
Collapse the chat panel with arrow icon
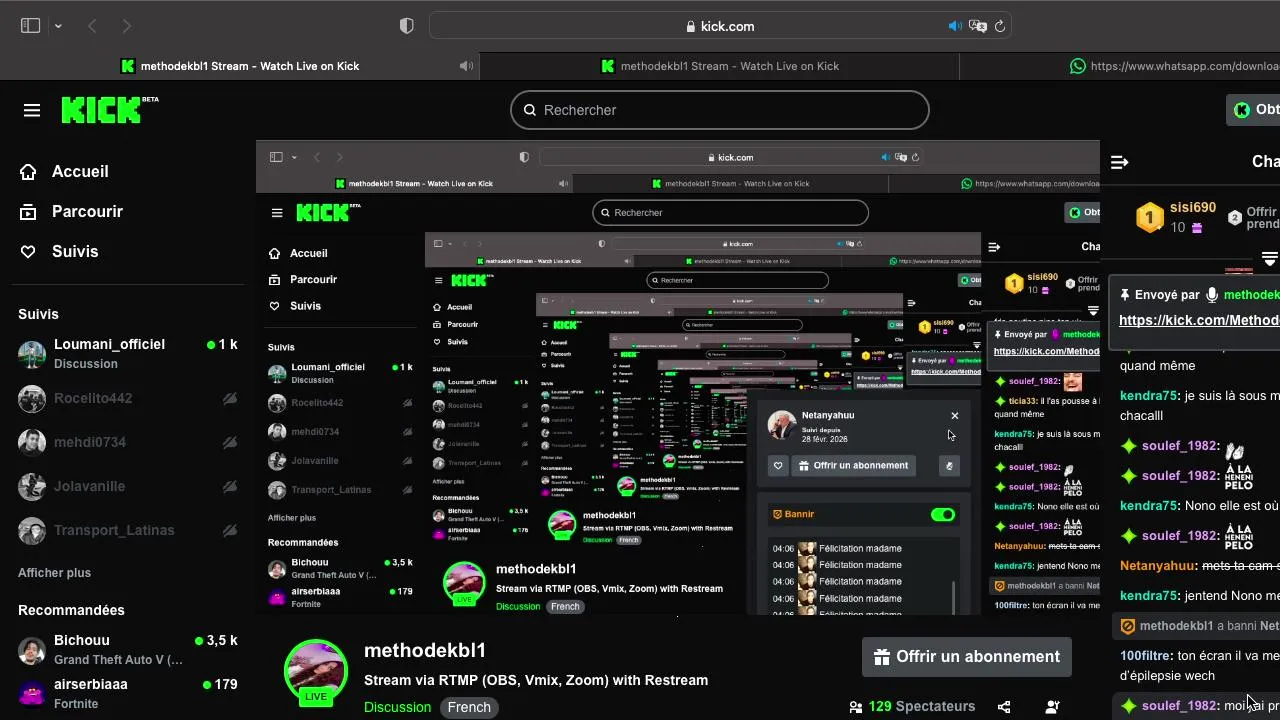[1120, 162]
